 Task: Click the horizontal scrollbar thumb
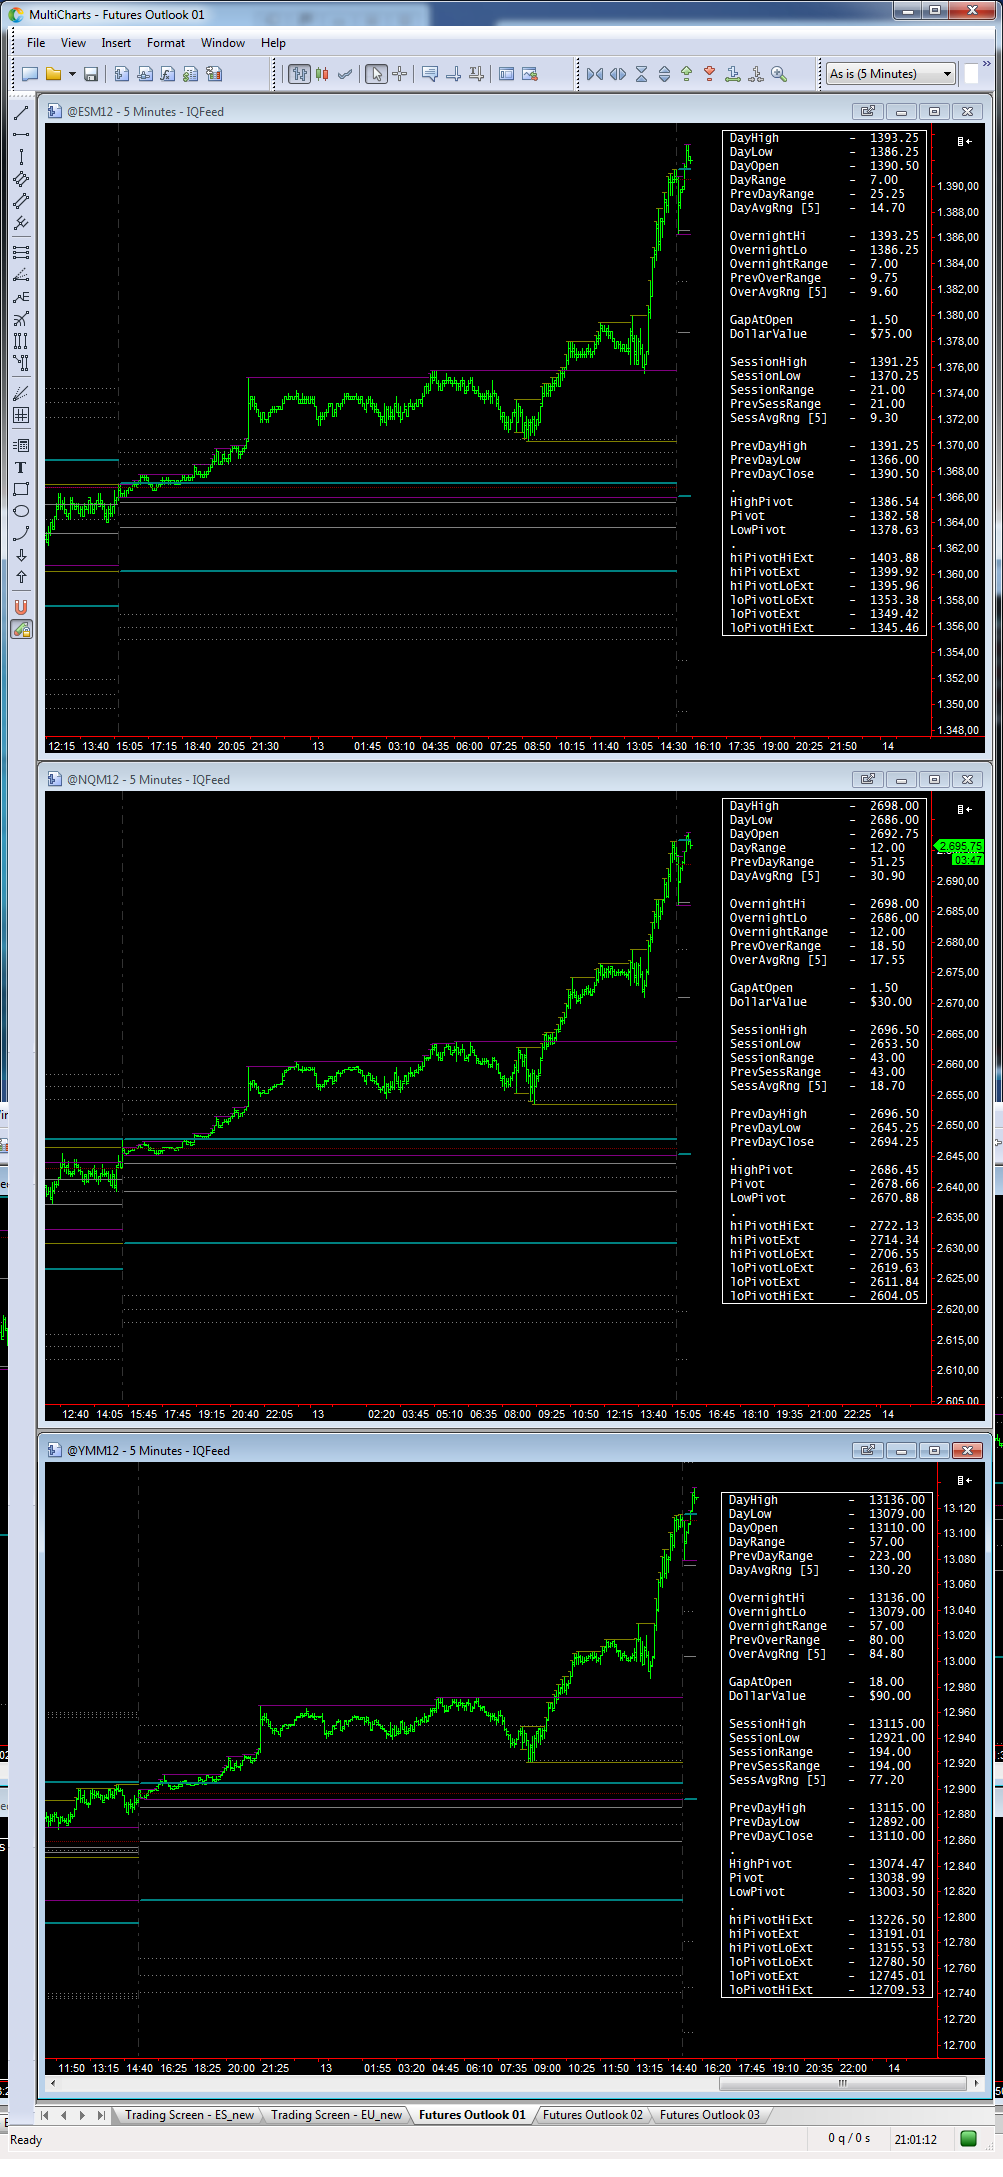(842, 2083)
